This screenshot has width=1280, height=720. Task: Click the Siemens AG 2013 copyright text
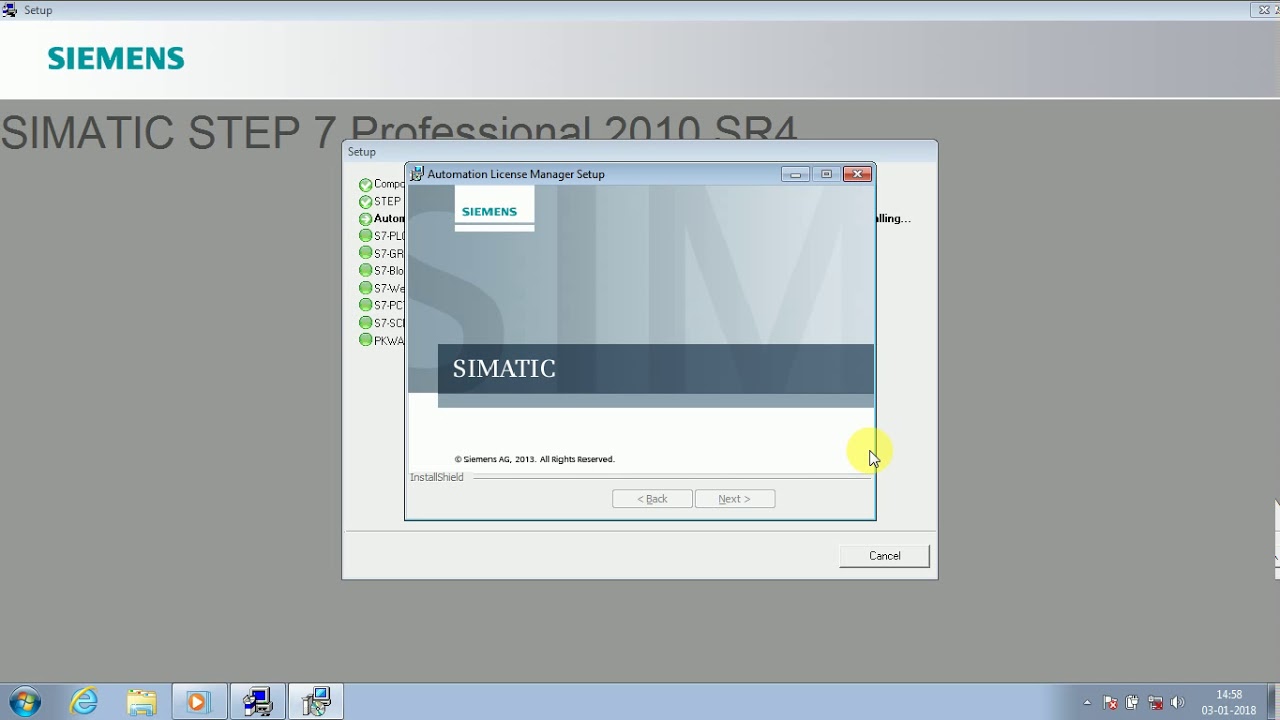(534, 459)
